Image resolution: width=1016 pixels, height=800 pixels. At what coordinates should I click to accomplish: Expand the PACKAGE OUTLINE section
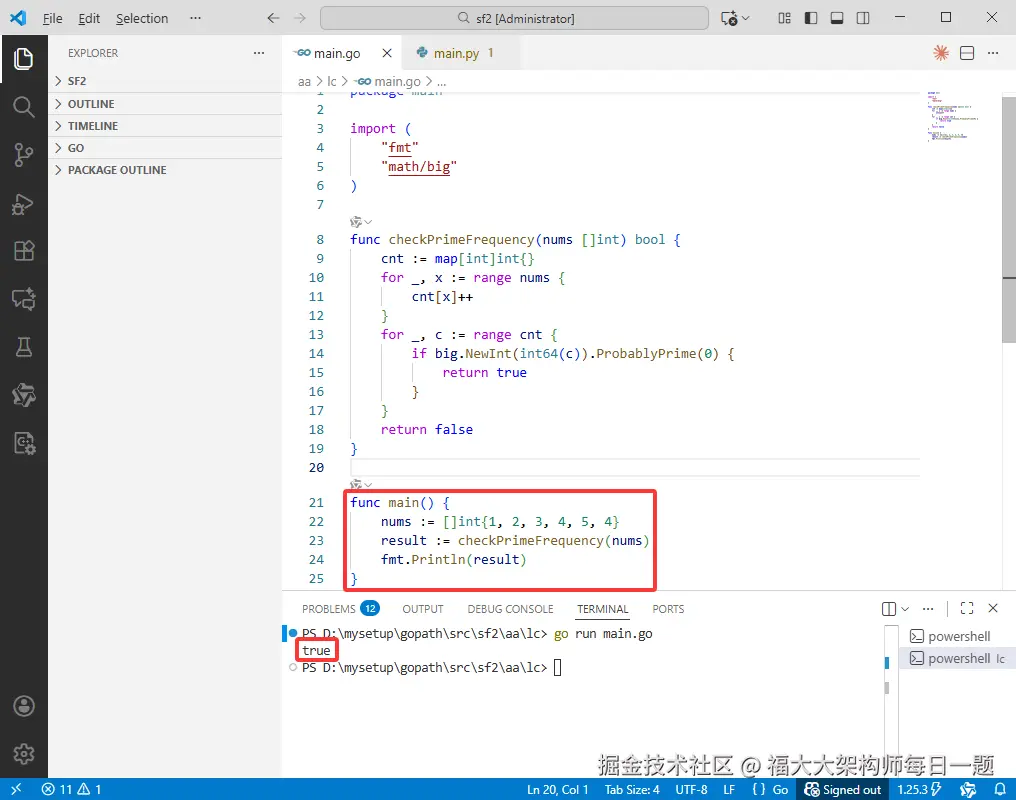165,170
